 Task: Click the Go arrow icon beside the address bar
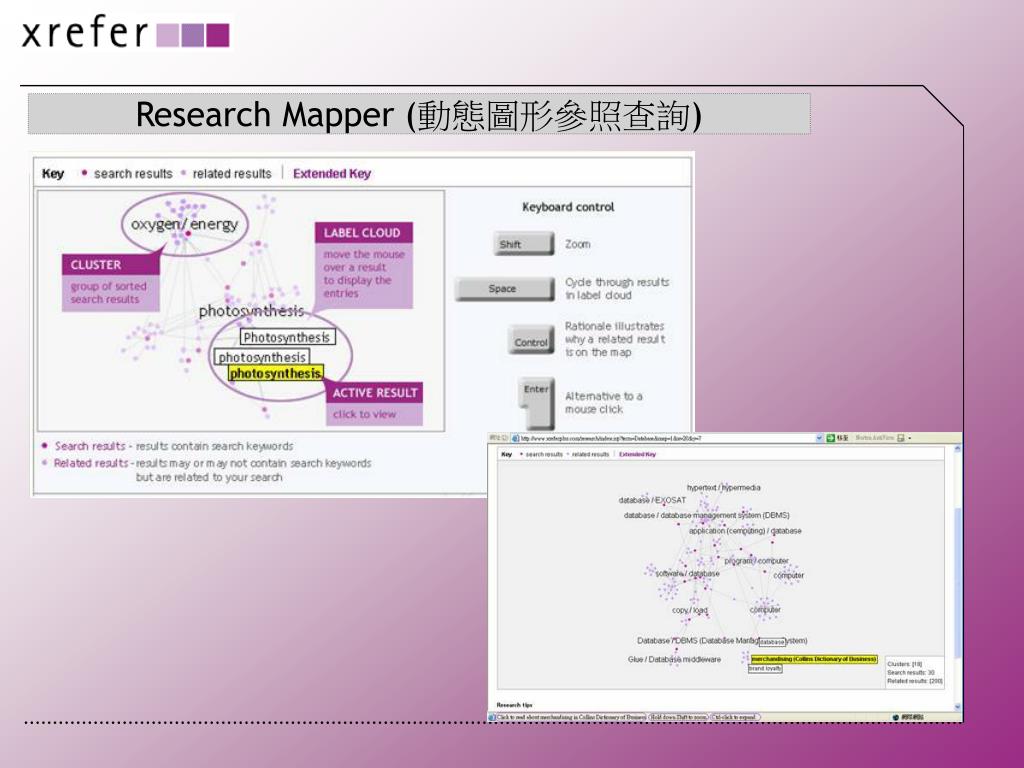point(831,438)
